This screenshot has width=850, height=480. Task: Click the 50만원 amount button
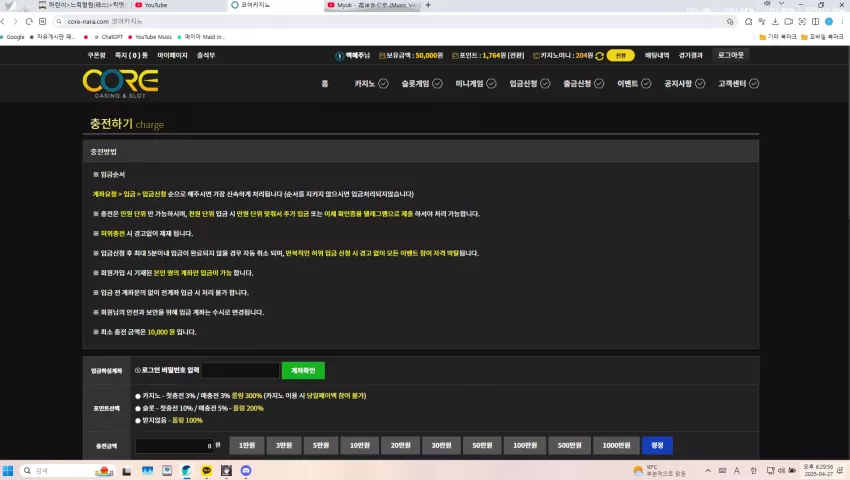tap(482, 445)
